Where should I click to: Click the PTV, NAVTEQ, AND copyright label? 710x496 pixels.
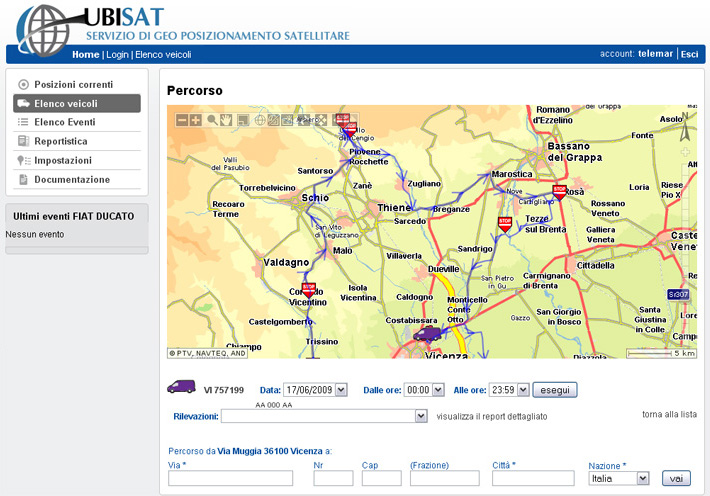[207, 353]
